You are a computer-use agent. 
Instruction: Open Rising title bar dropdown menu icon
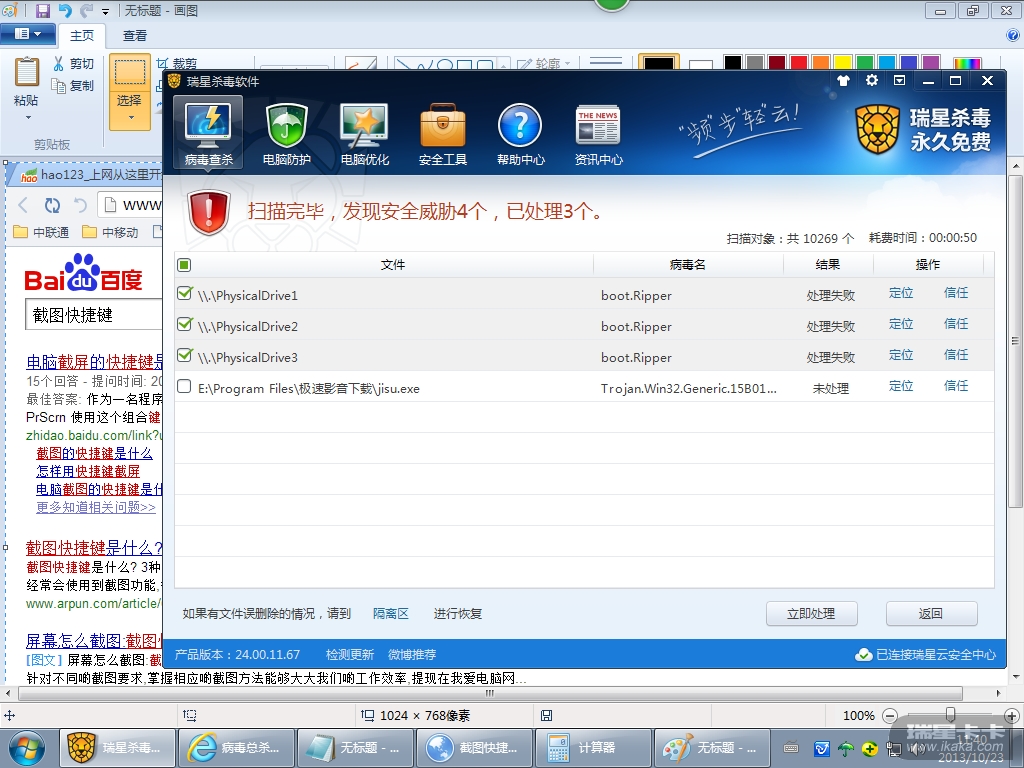pos(899,80)
